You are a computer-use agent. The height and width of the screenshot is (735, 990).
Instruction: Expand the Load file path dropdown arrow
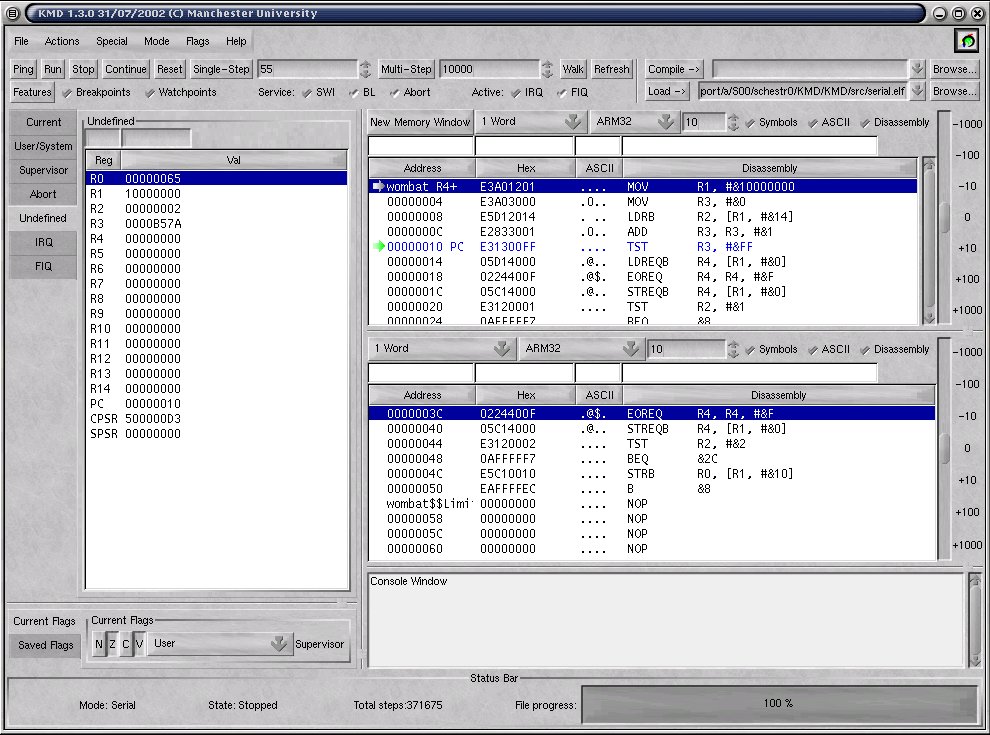click(x=917, y=92)
